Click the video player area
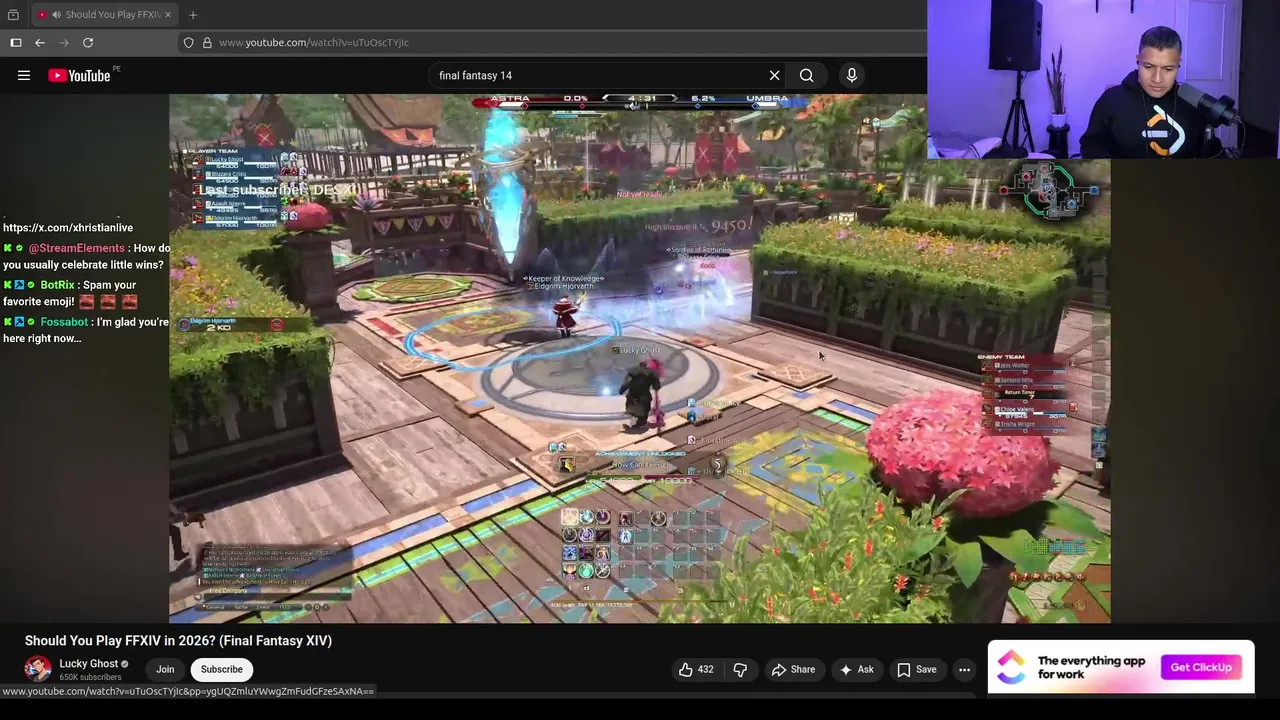Screen dimensions: 1280x720 [x=639, y=358]
